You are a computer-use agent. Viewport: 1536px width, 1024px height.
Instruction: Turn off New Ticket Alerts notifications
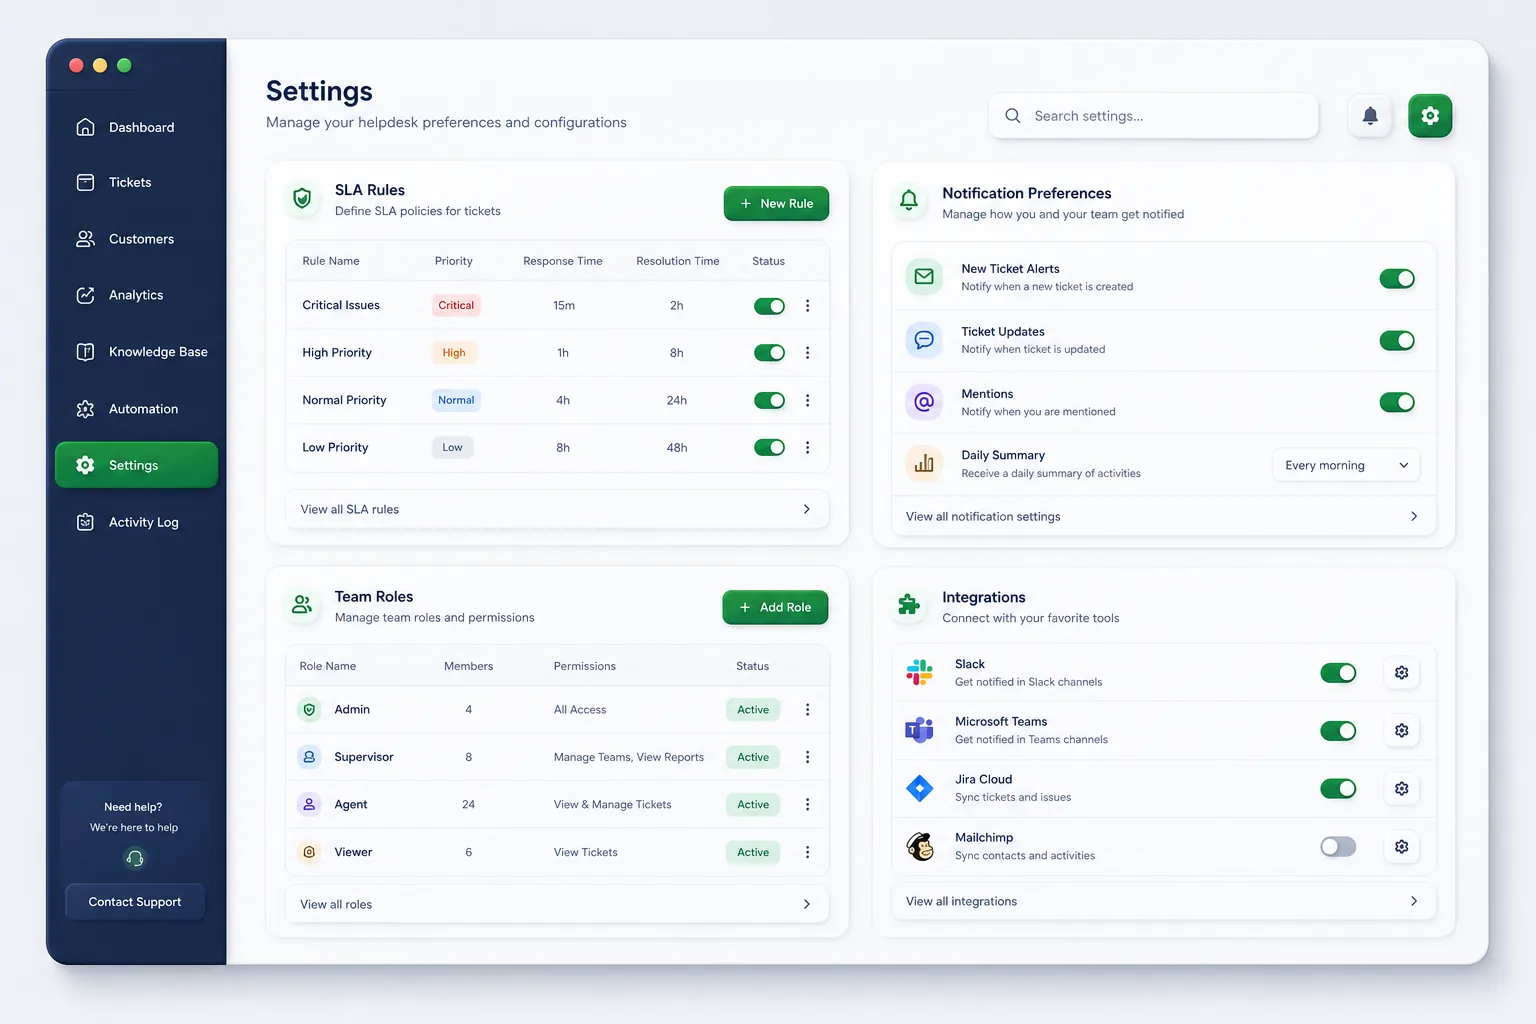(1397, 278)
